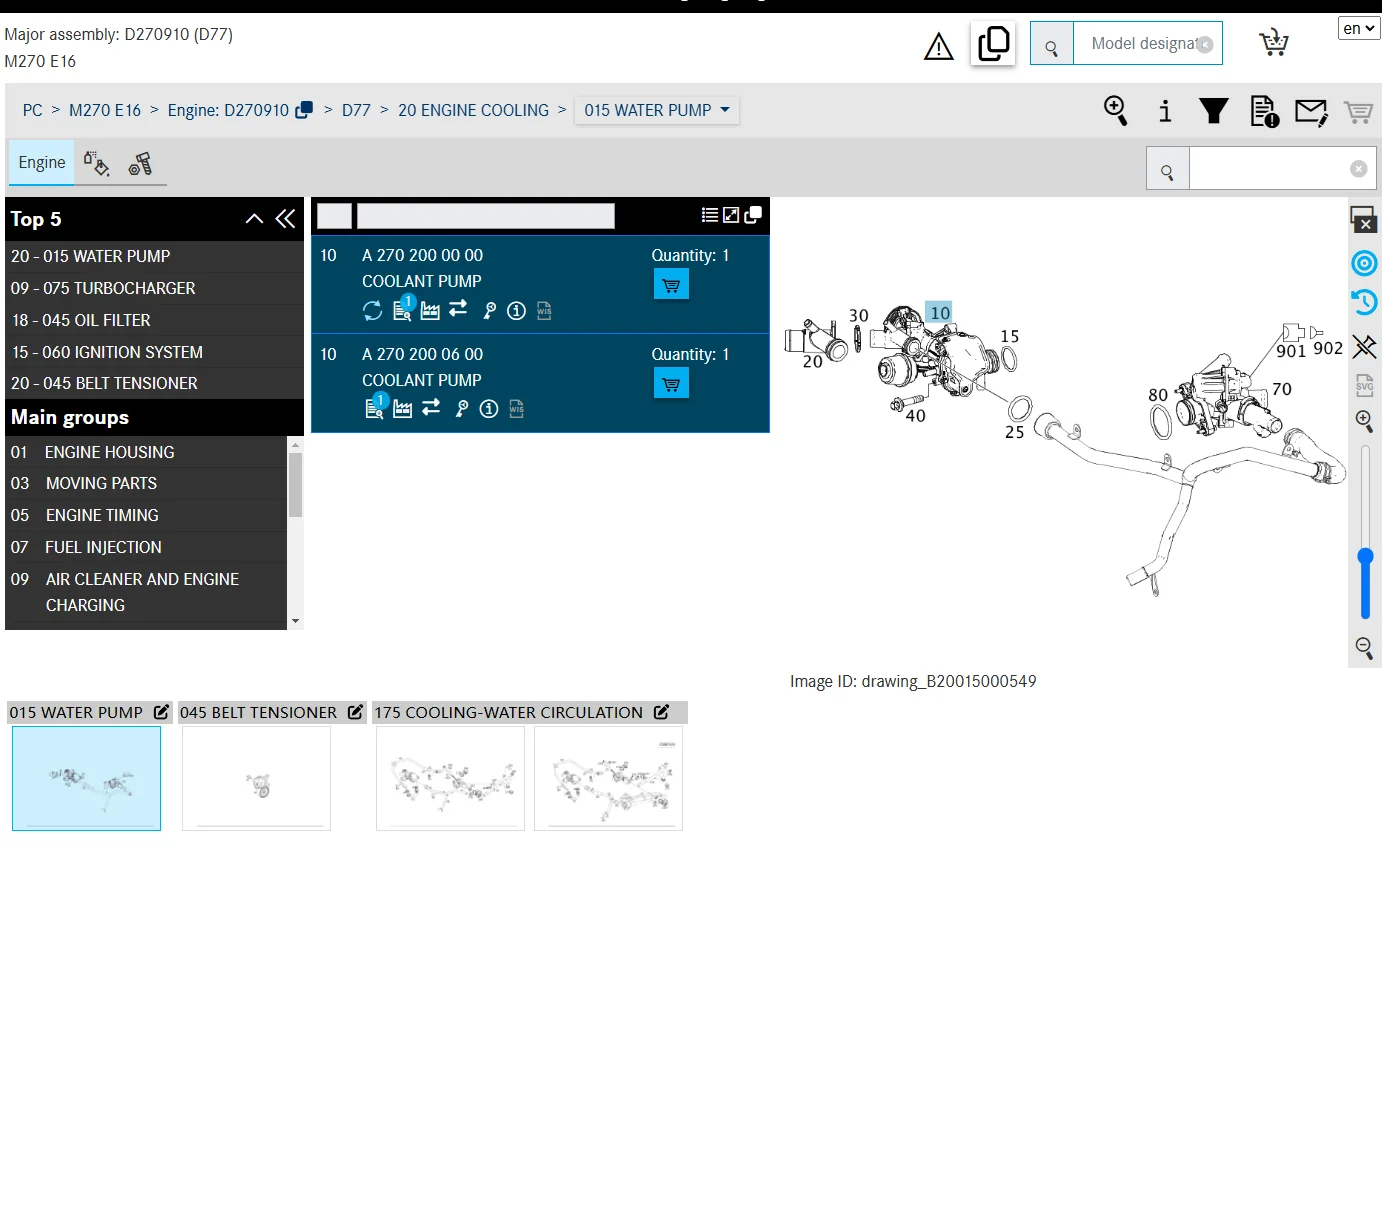The width and height of the screenshot is (1382, 1219).
Task: Select 20 - 045 BELT TENSIONER in Top 5
Action: pos(154,383)
